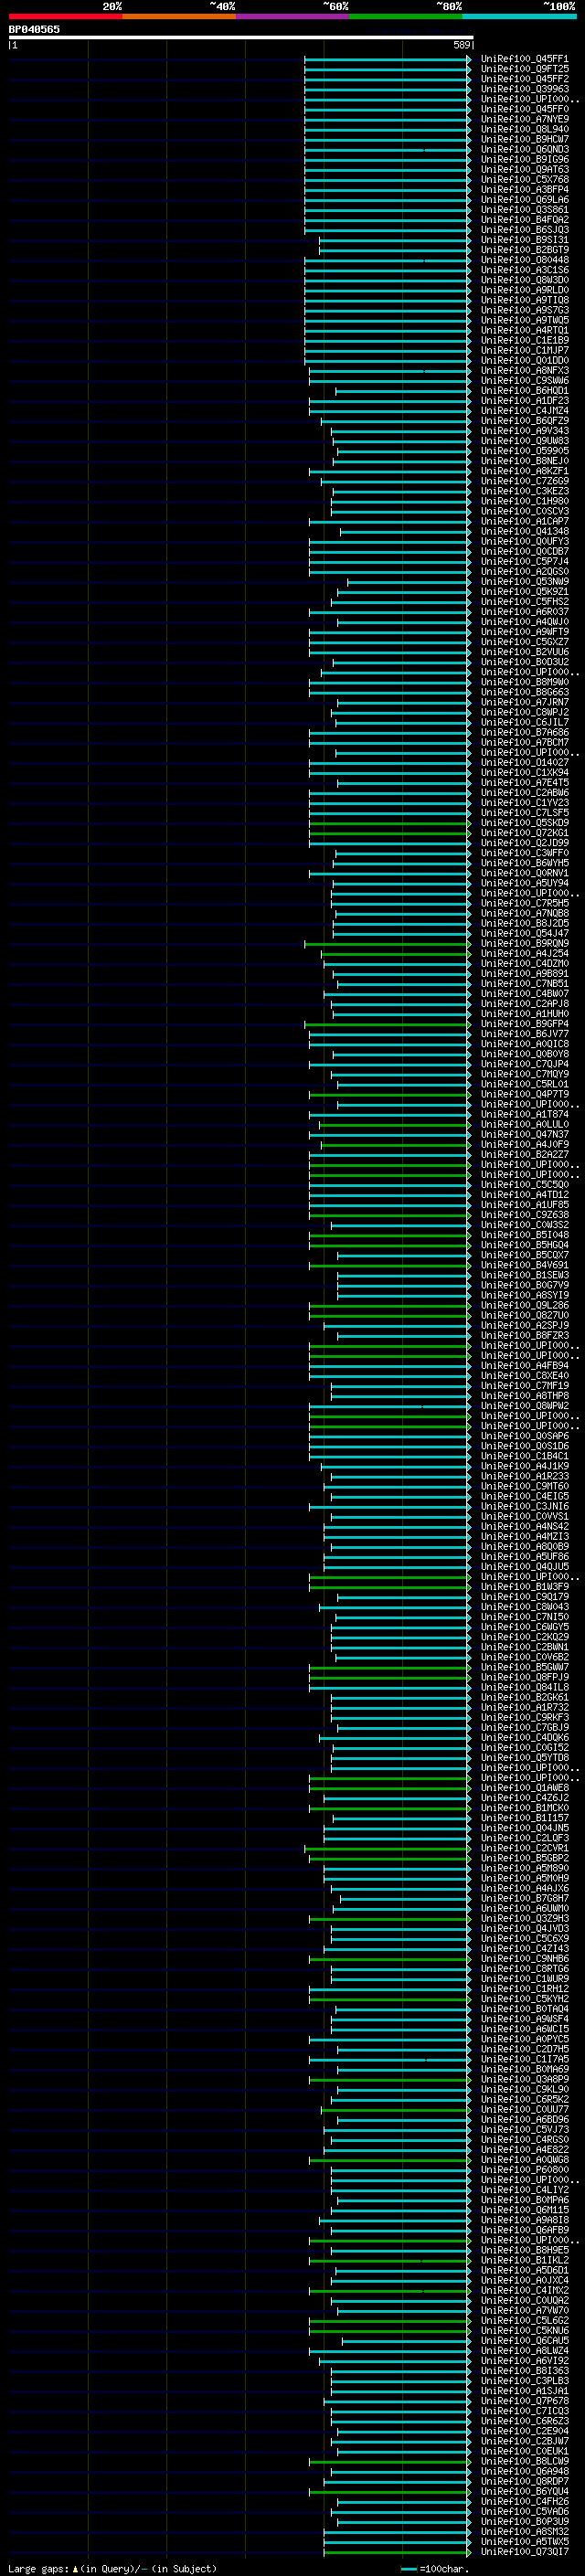
Task: Select the UniRef100_B9HCW7 entry
Action: tap(525, 139)
